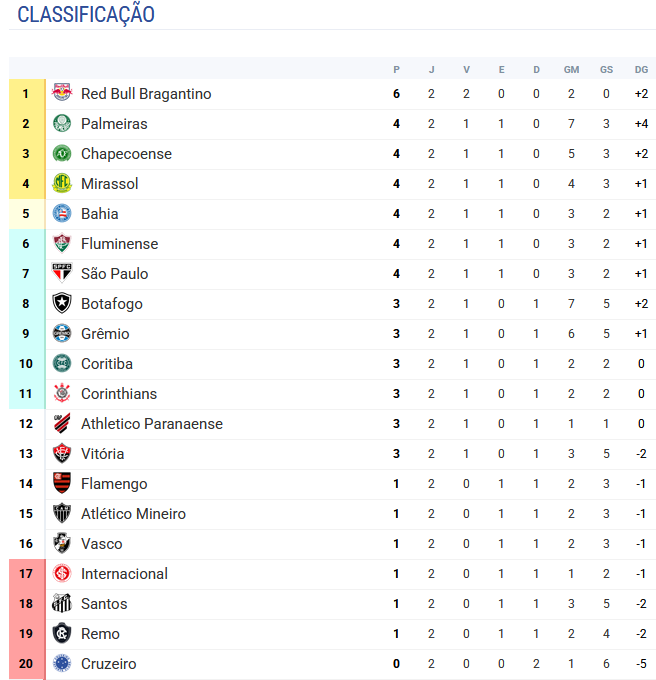Click the P points column header
Image resolution: width=656 pixels, height=680 pixels.
point(396,69)
